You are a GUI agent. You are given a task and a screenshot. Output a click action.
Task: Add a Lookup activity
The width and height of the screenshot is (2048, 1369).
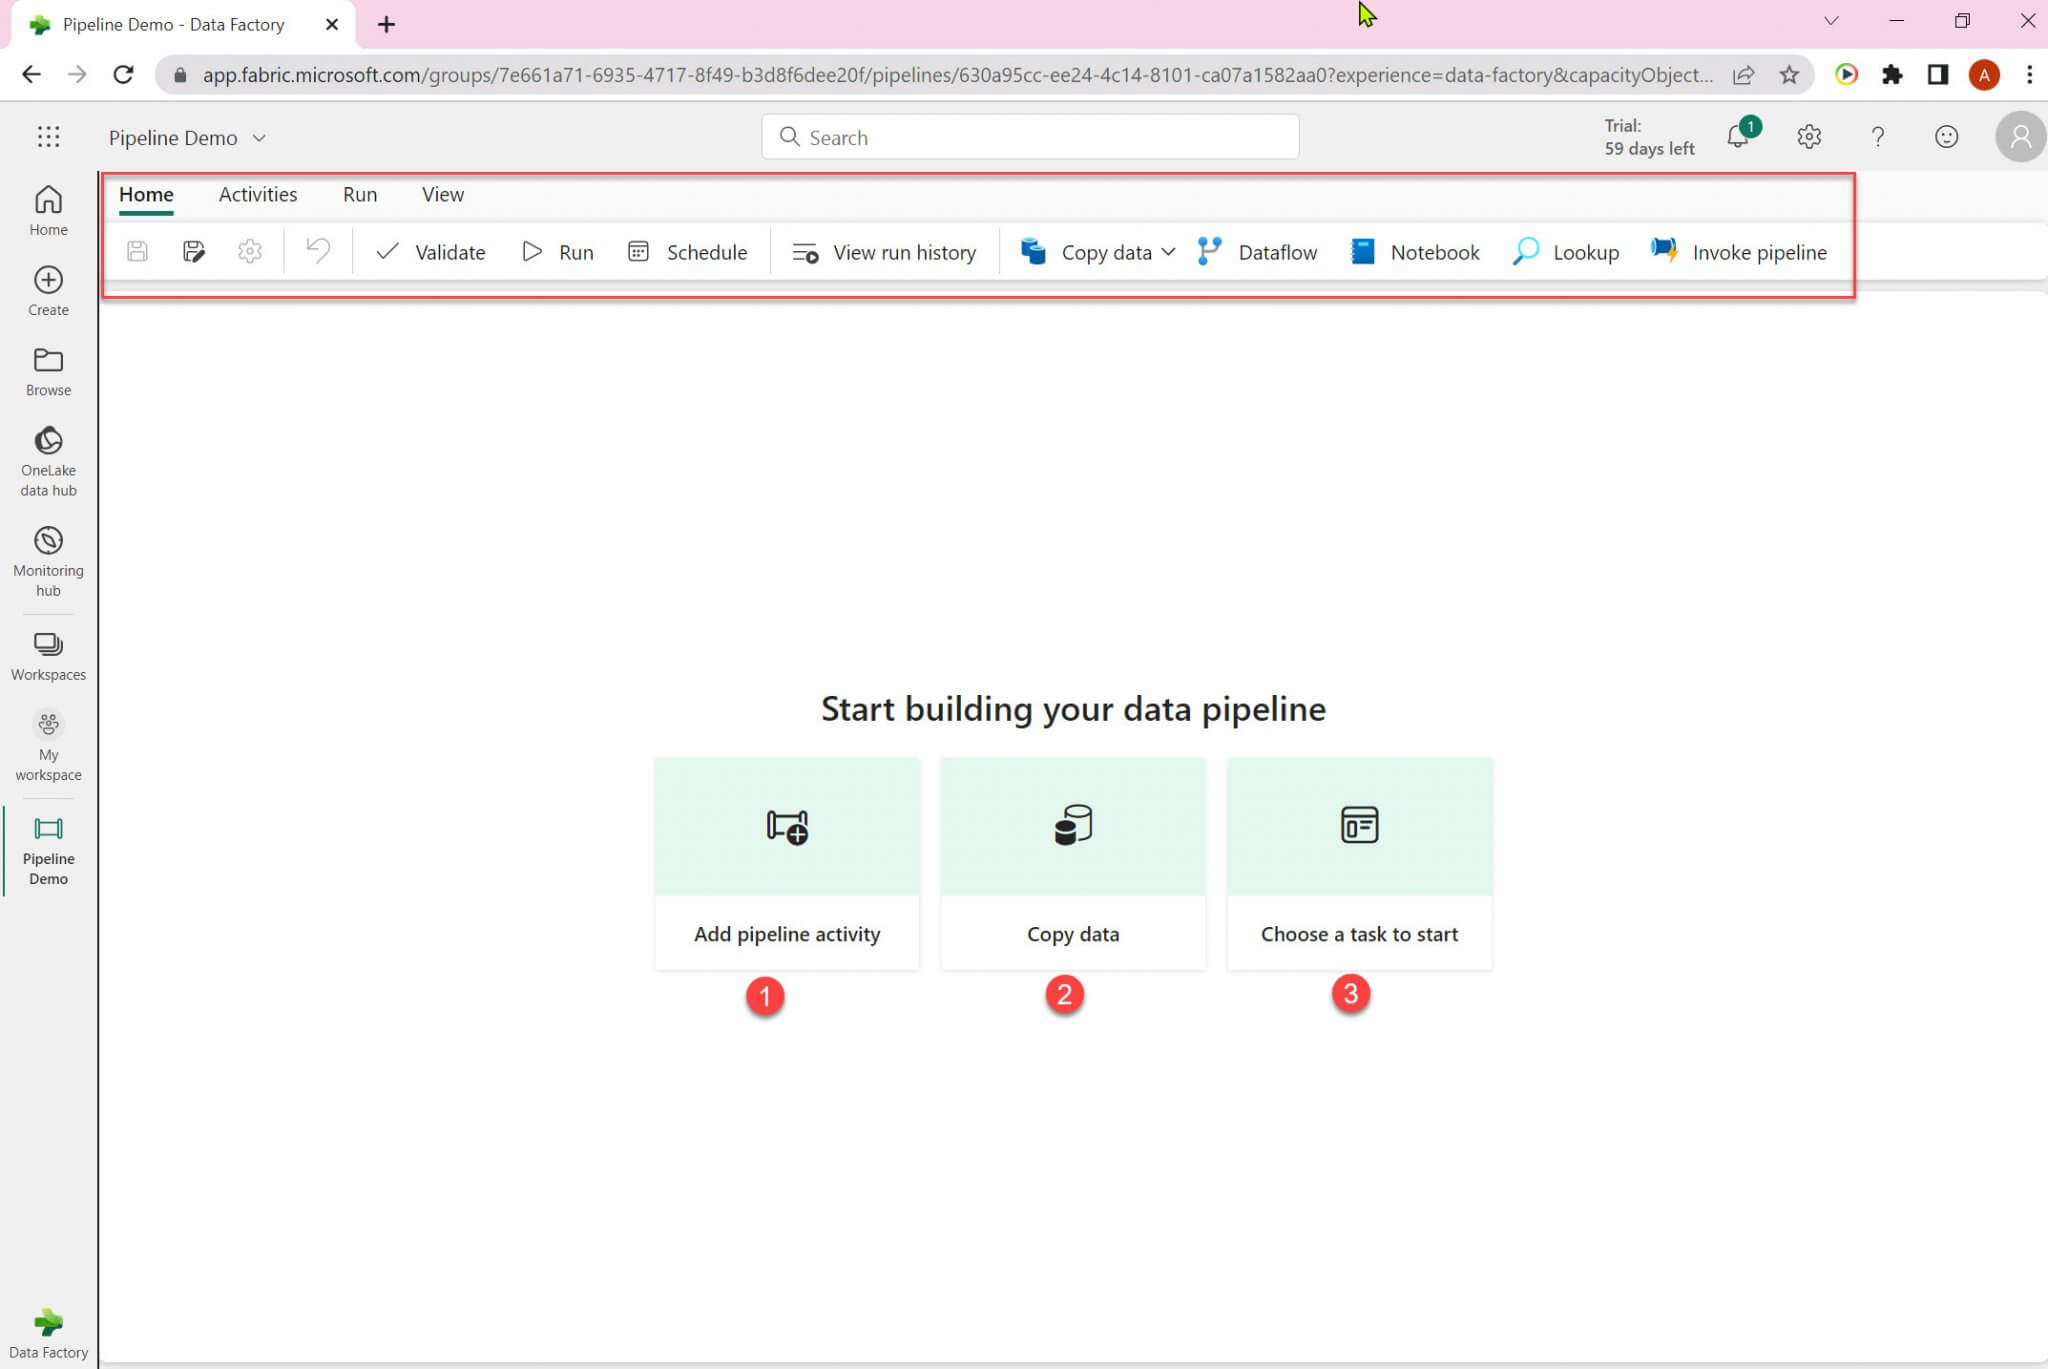[1566, 252]
